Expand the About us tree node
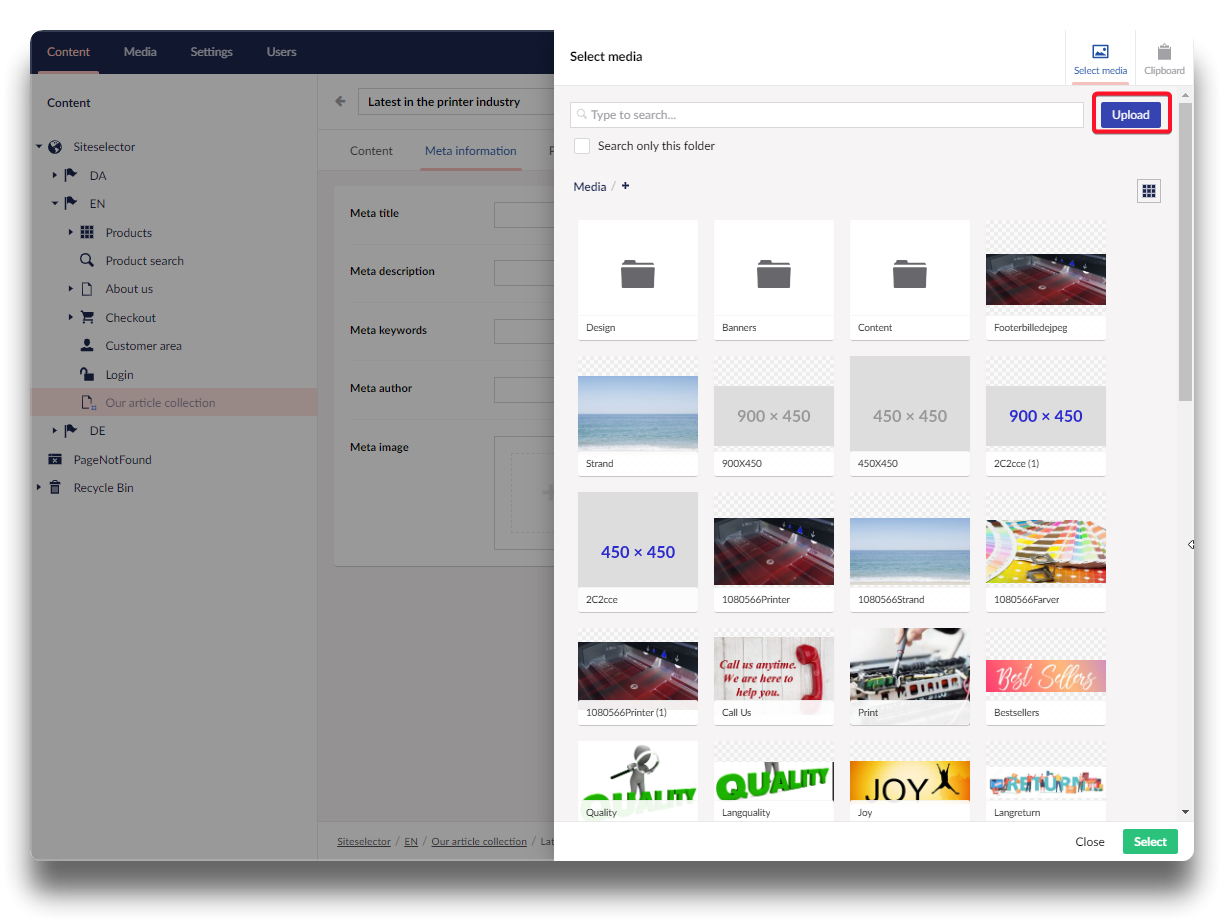Viewport: 1224px width, 923px height. (71, 289)
